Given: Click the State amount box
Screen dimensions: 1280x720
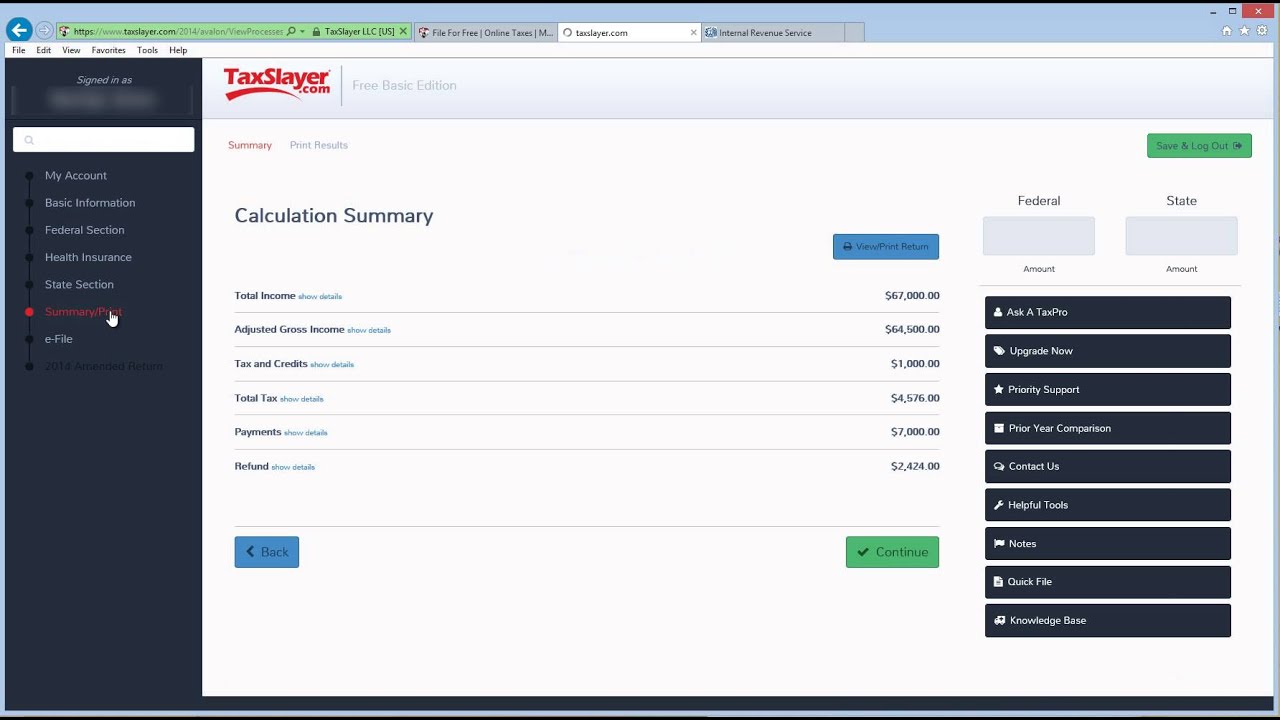Looking at the screenshot, I should [1181, 236].
